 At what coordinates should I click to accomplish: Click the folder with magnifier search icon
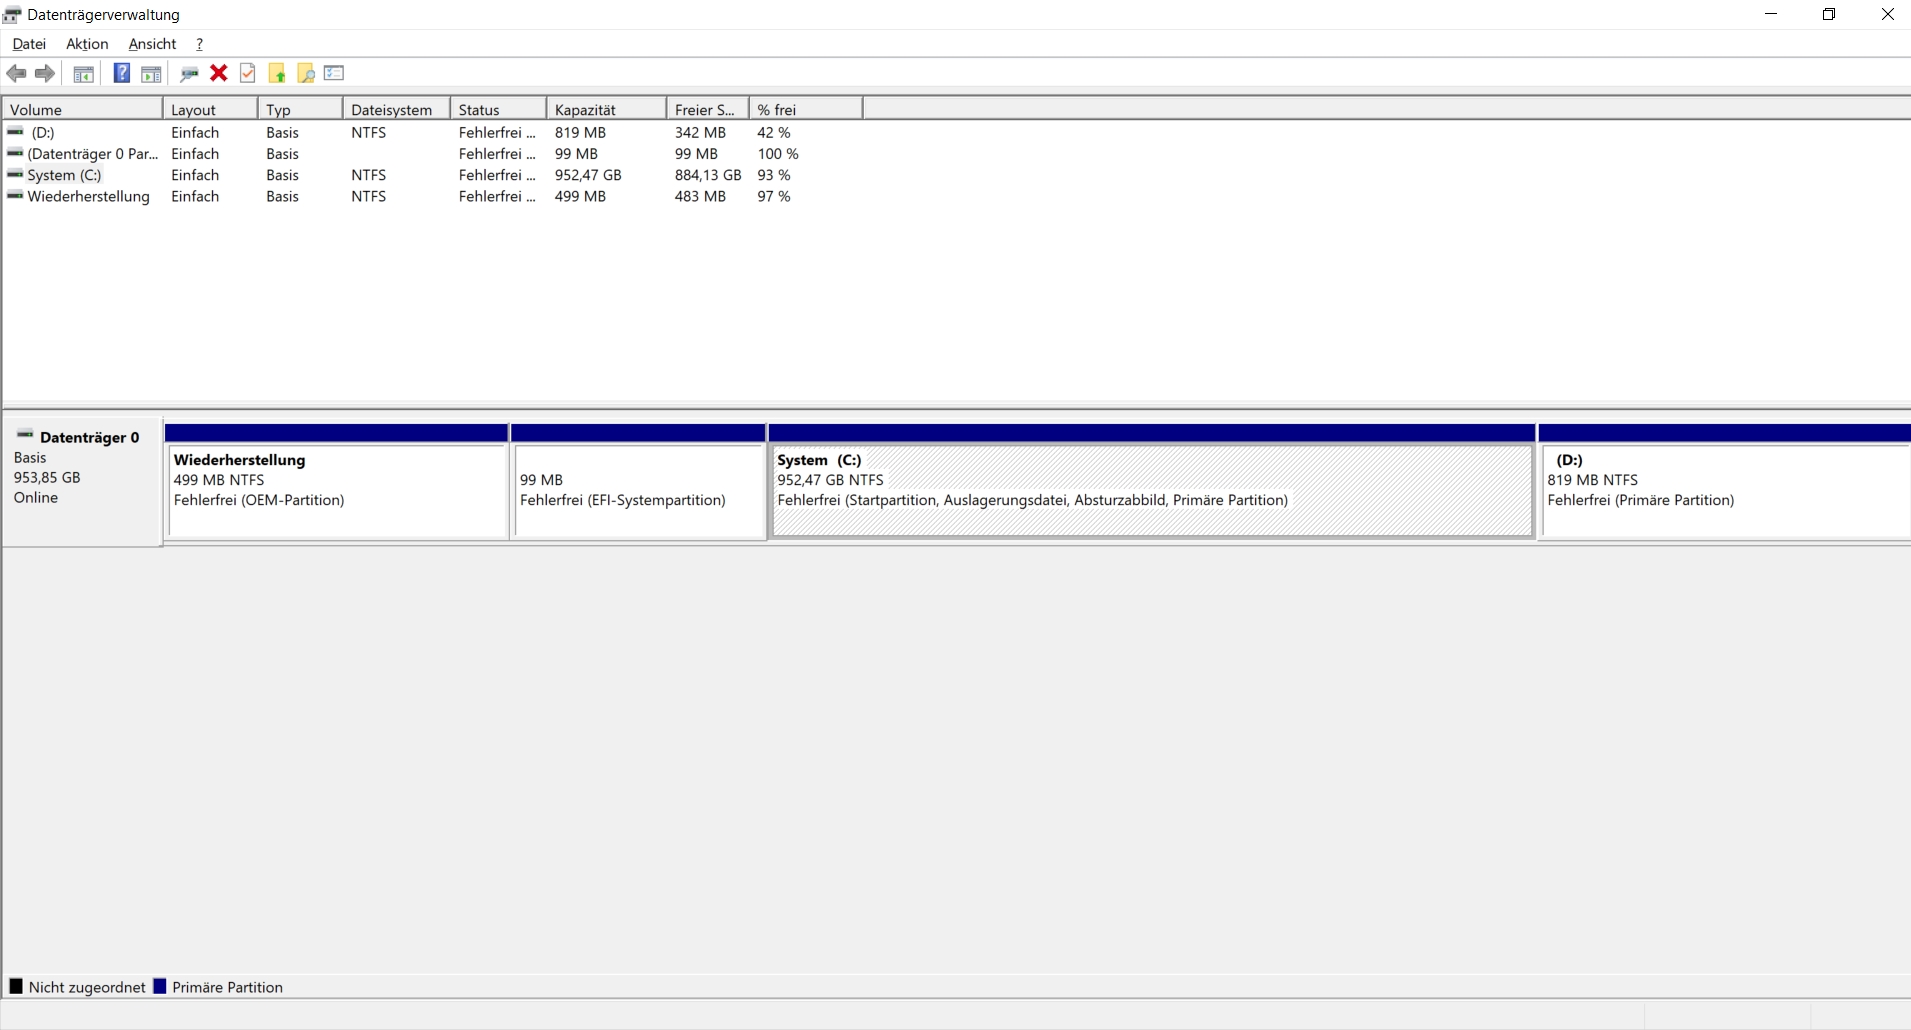[306, 73]
